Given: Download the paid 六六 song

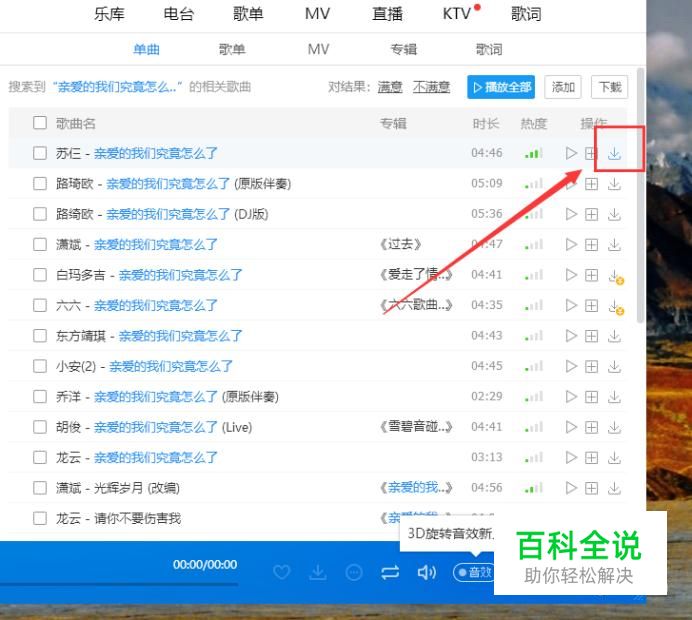Looking at the screenshot, I should (x=615, y=307).
